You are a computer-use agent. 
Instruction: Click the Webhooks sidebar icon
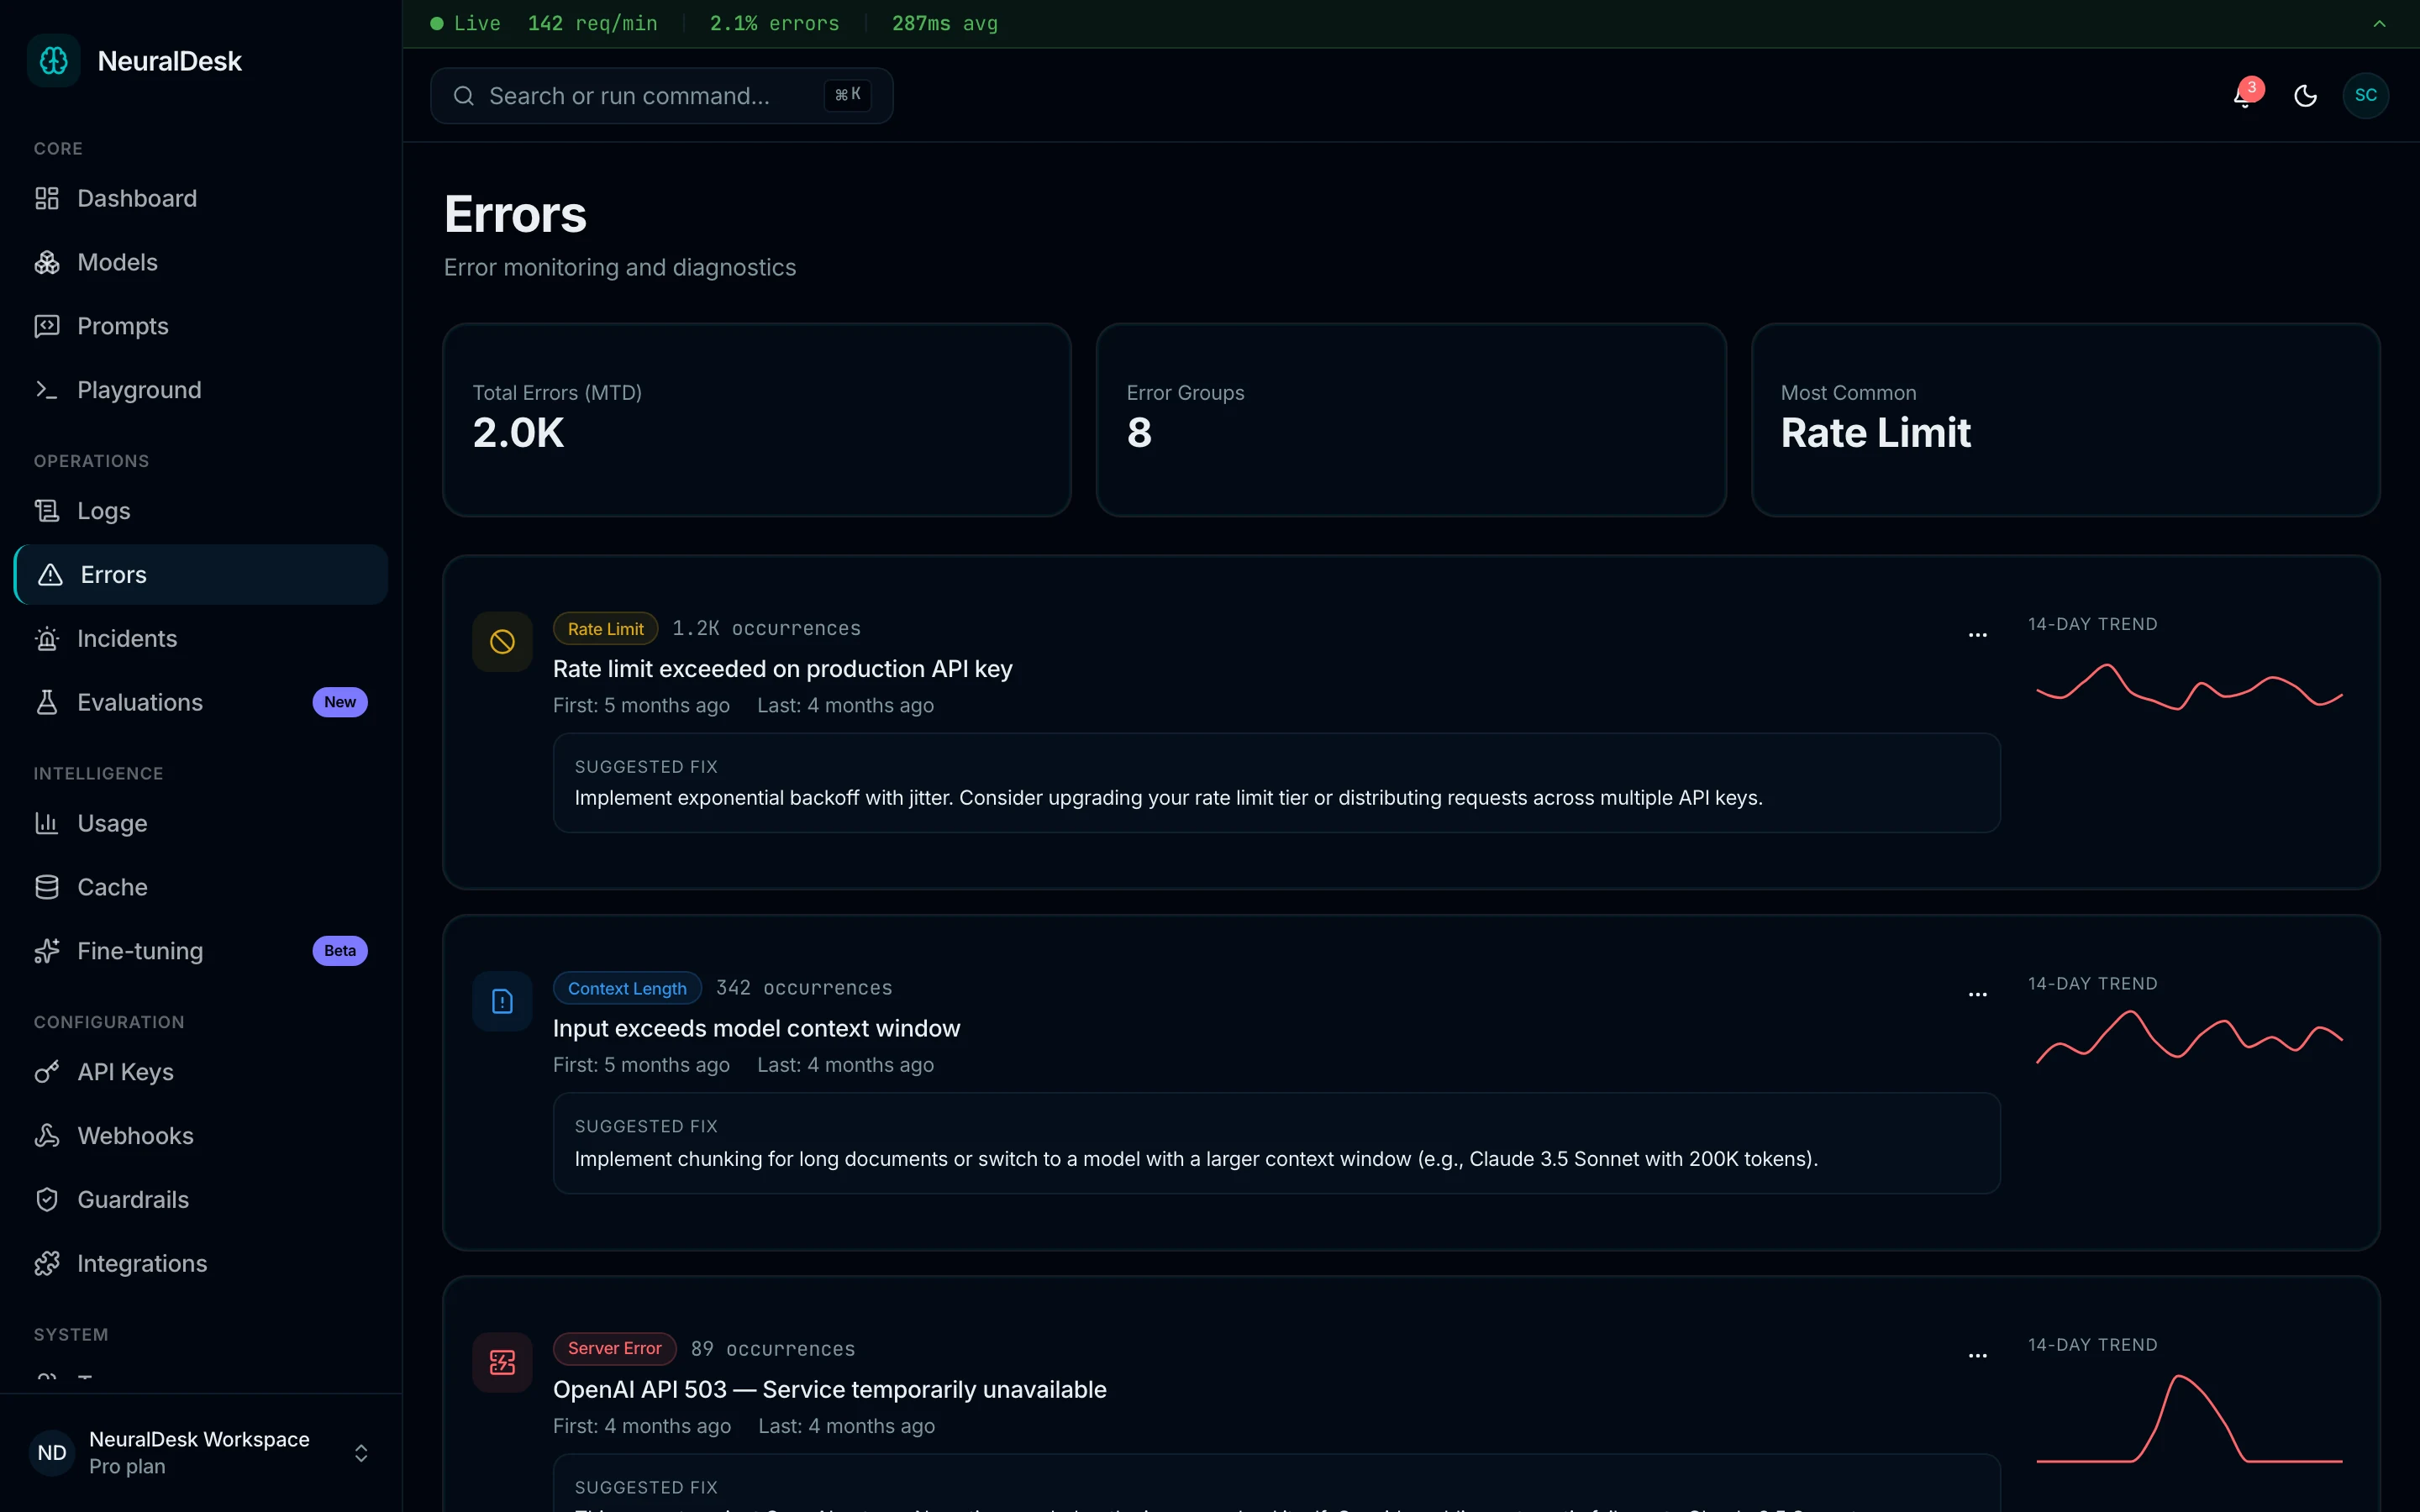47,1136
